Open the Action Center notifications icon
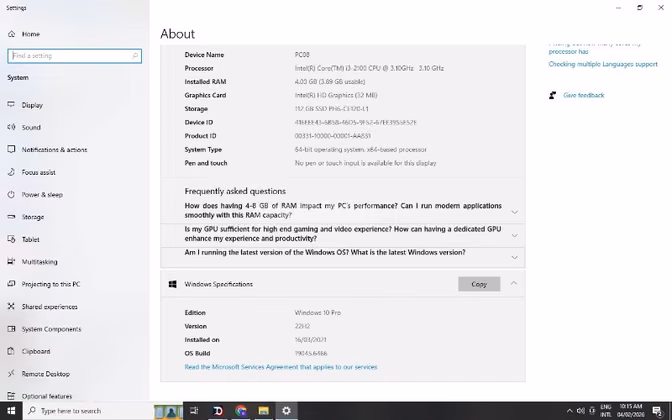The width and height of the screenshot is (672, 420). click(x=658, y=411)
